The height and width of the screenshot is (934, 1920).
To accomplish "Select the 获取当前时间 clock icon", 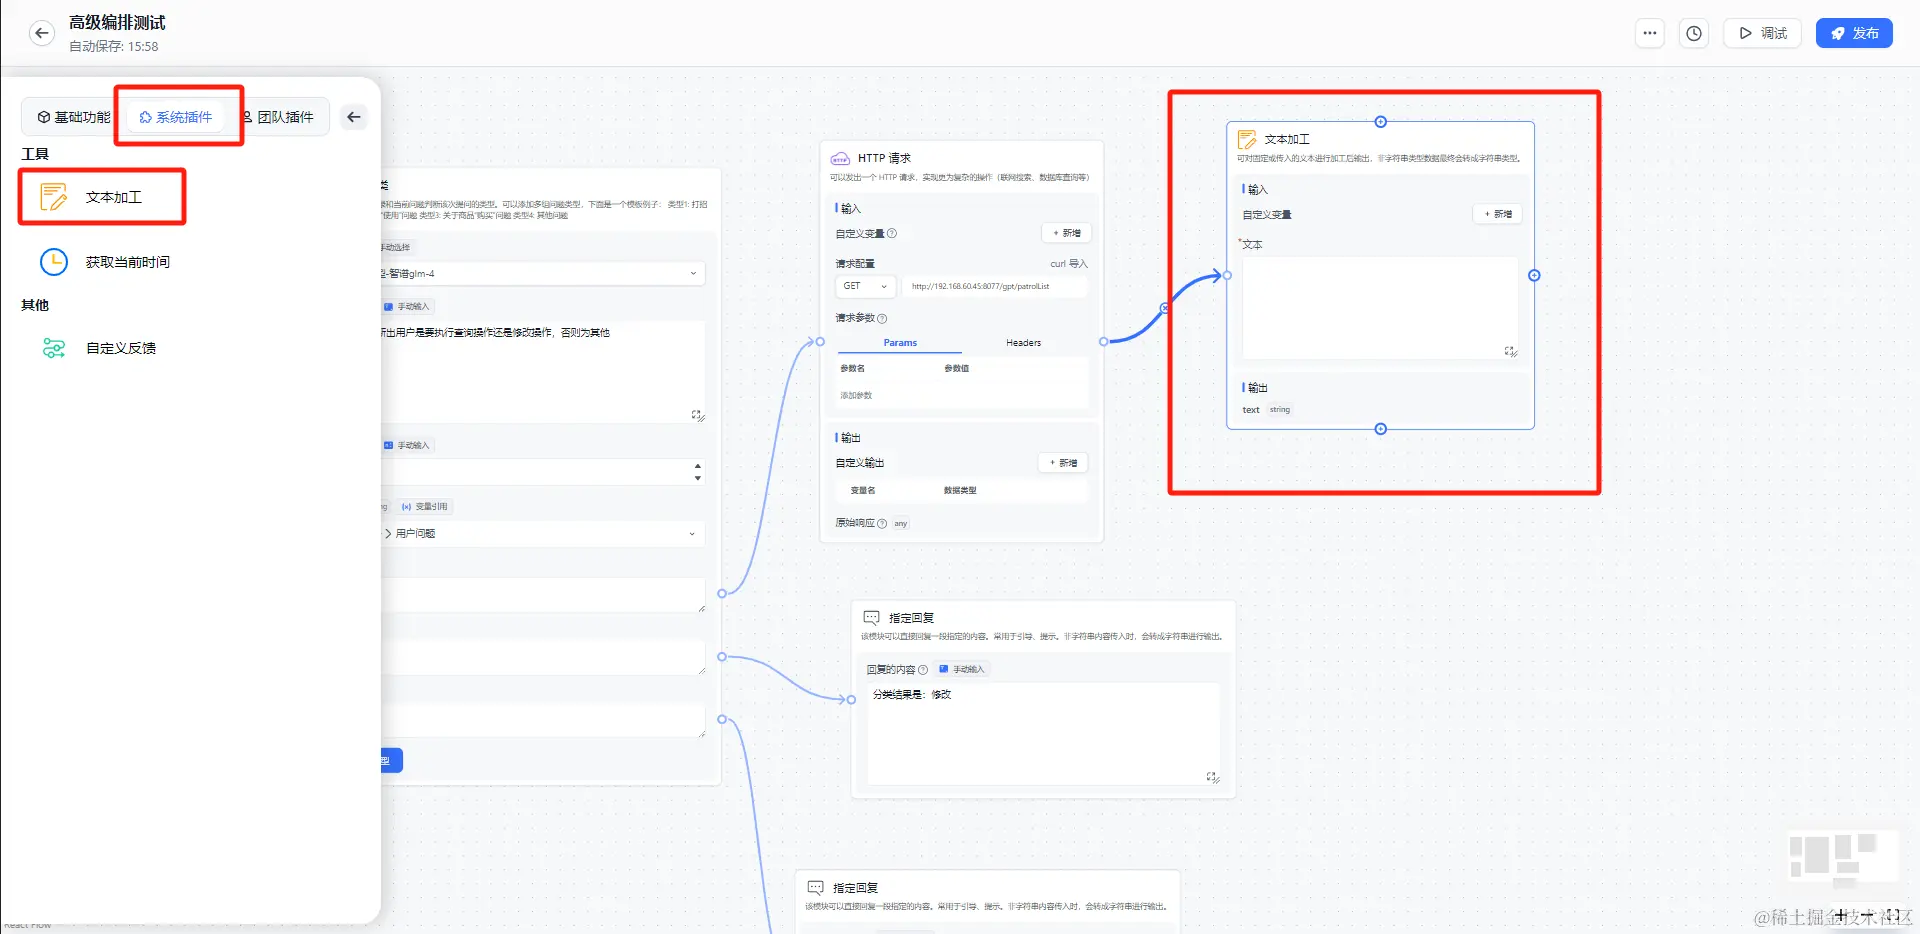I will tap(54, 262).
